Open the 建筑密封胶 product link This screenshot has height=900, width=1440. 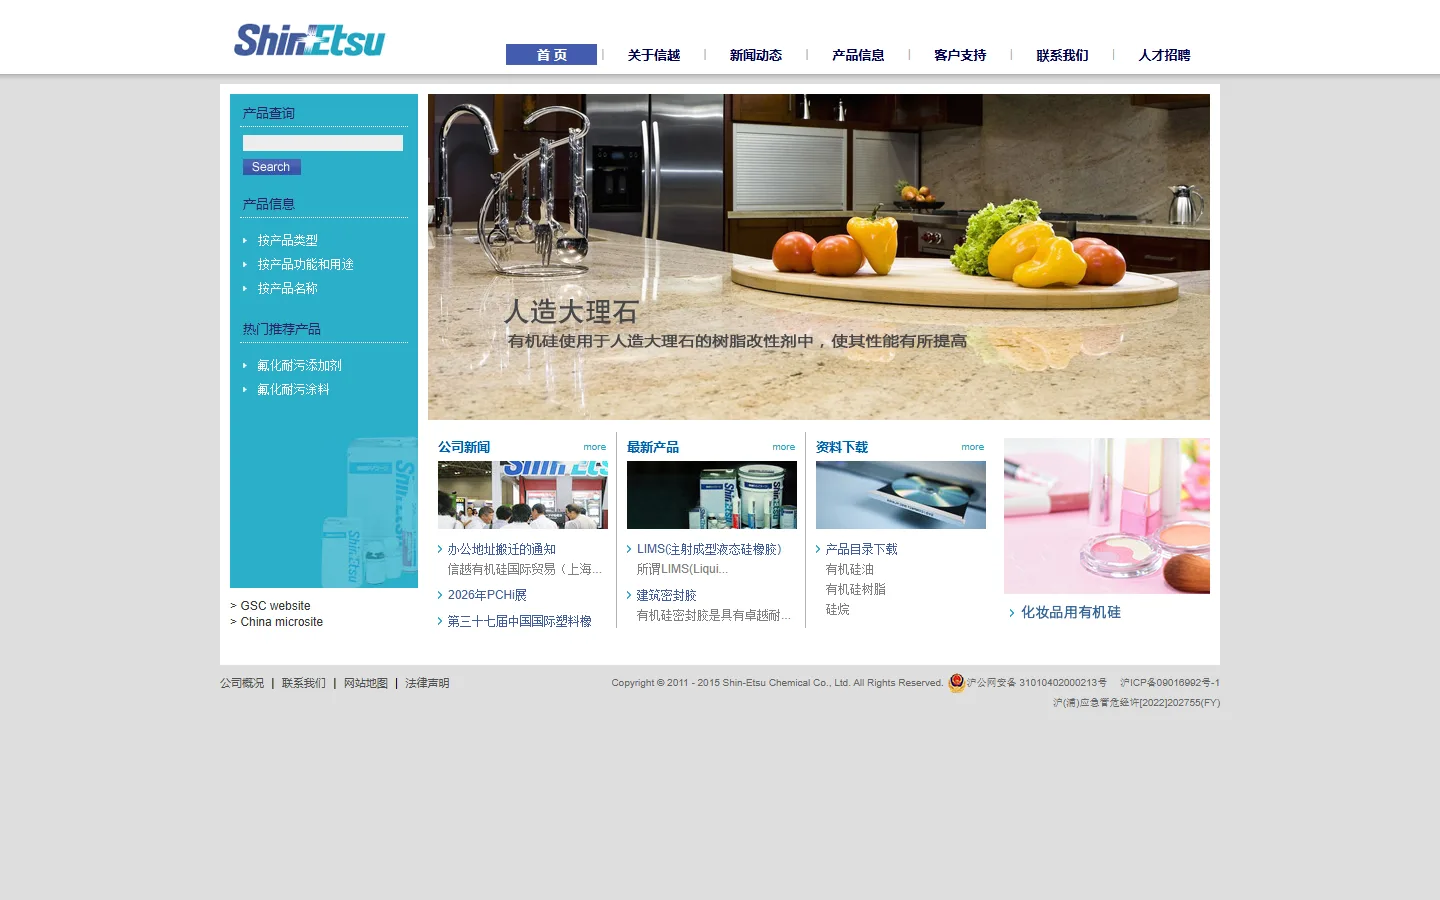(x=667, y=595)
